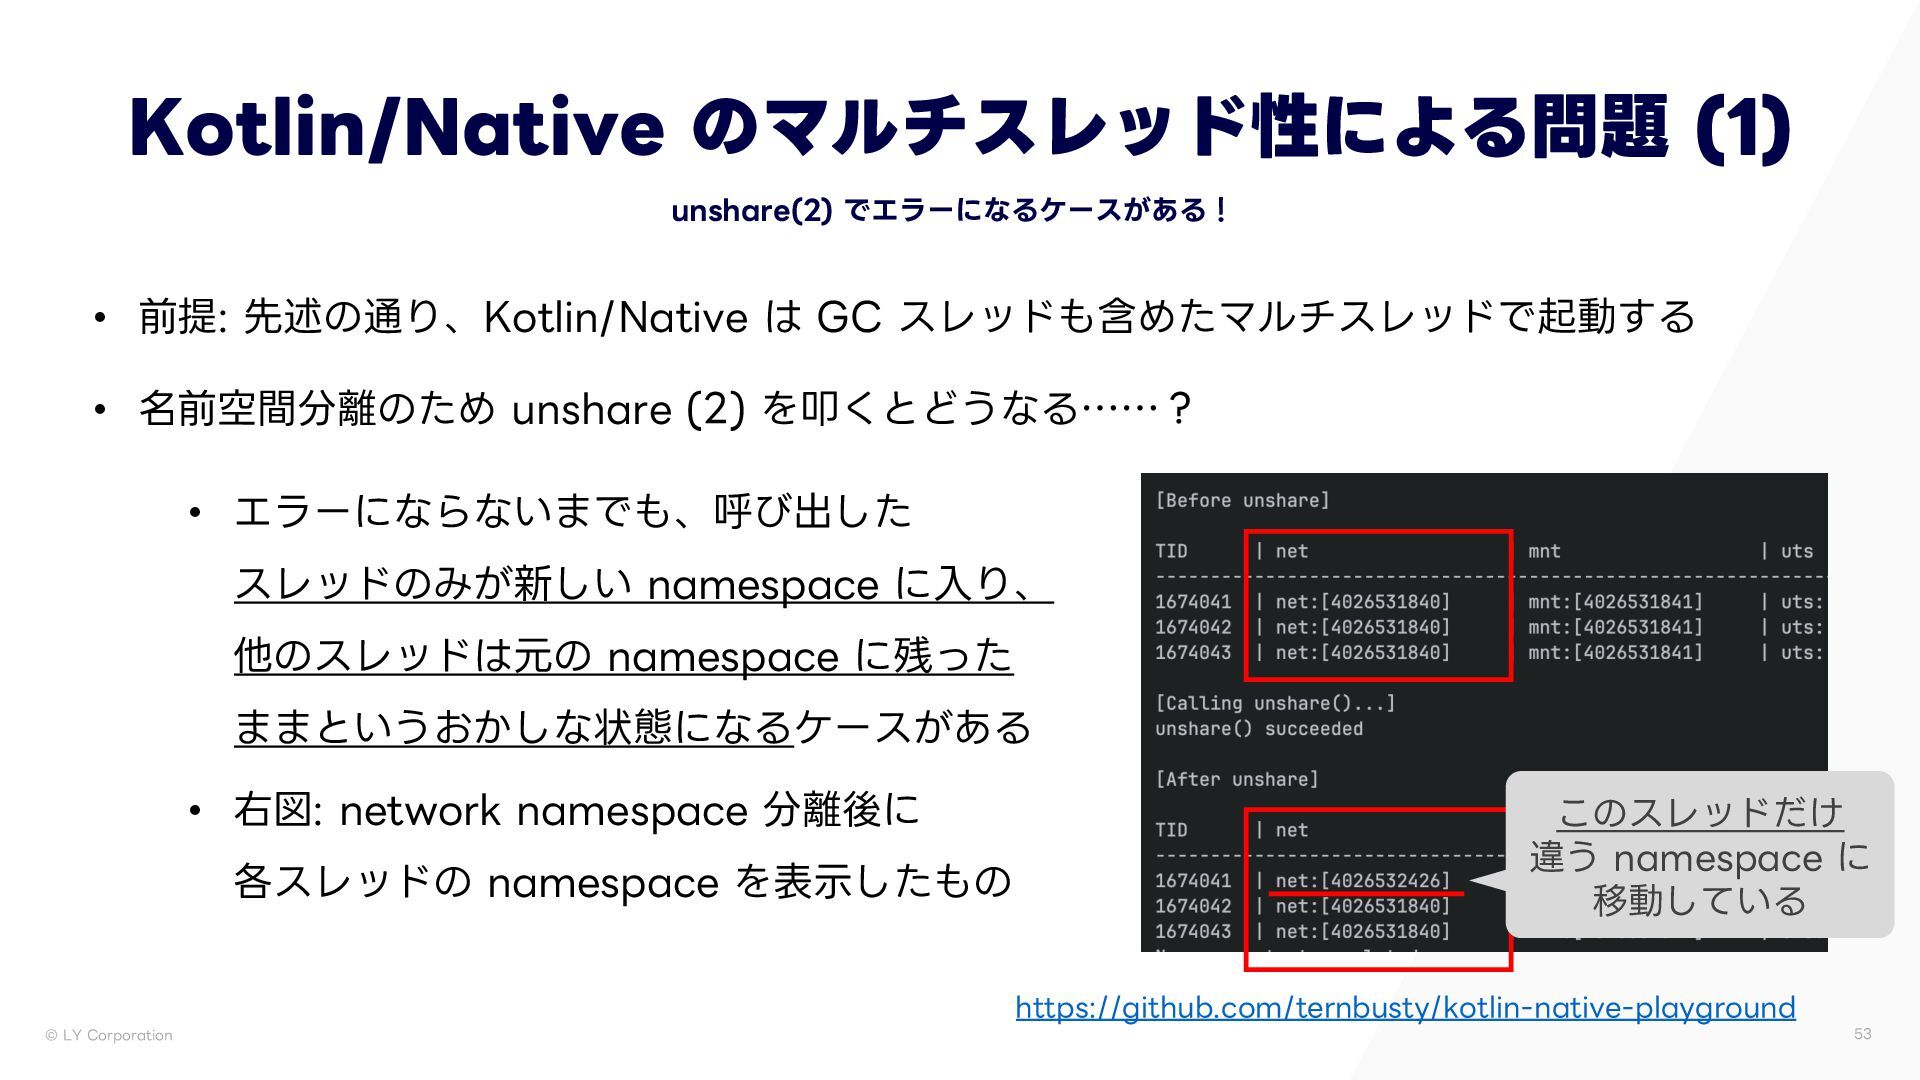Click the LY Corporation copyright text
Screen dimensions: 1920x1080
[x=109, y=1035]
